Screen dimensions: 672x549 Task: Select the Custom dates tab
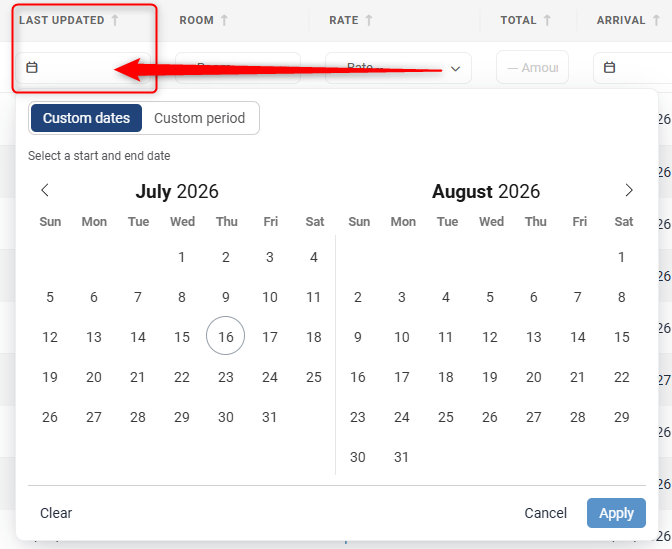coord(86,118)
